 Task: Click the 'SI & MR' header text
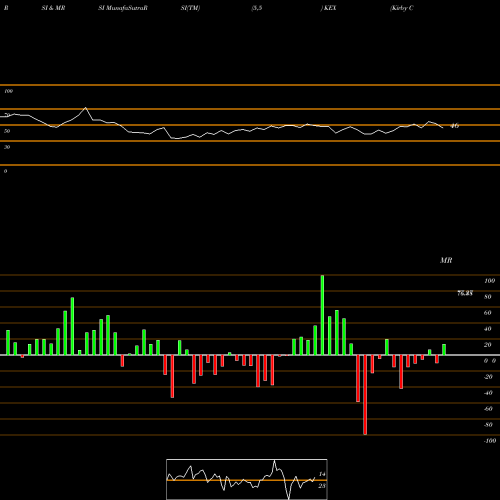coord(53,8)
